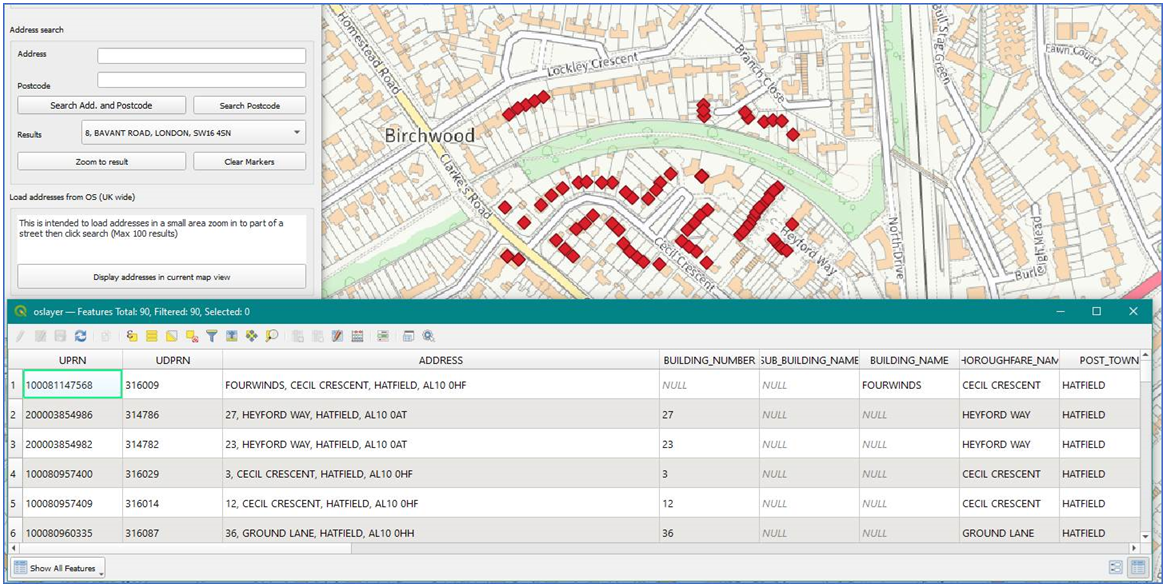Click inside the Postcode input field
1164x586 pixels.
(200, 80)
